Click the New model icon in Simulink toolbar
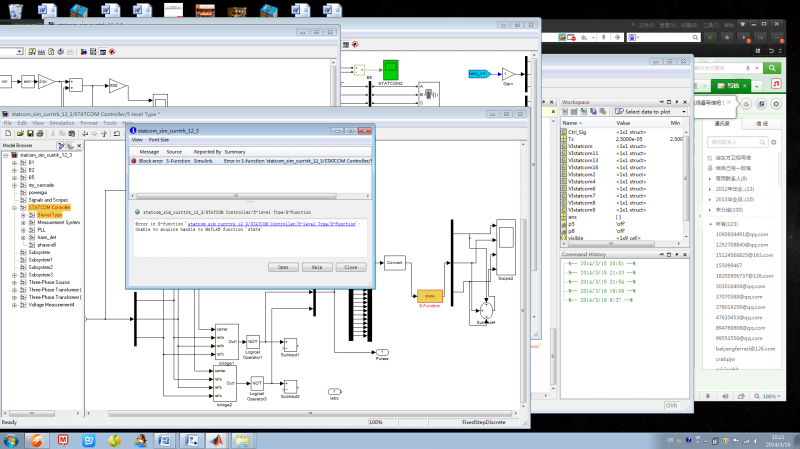Screen dimensions: 800x449 tap(8, 135)
